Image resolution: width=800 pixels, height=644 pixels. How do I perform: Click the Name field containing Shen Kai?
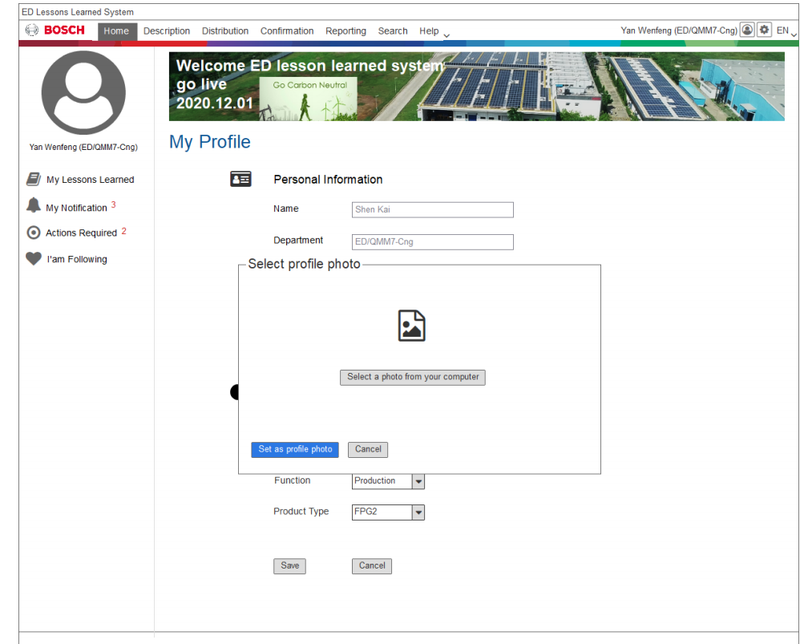coord(433,210)
